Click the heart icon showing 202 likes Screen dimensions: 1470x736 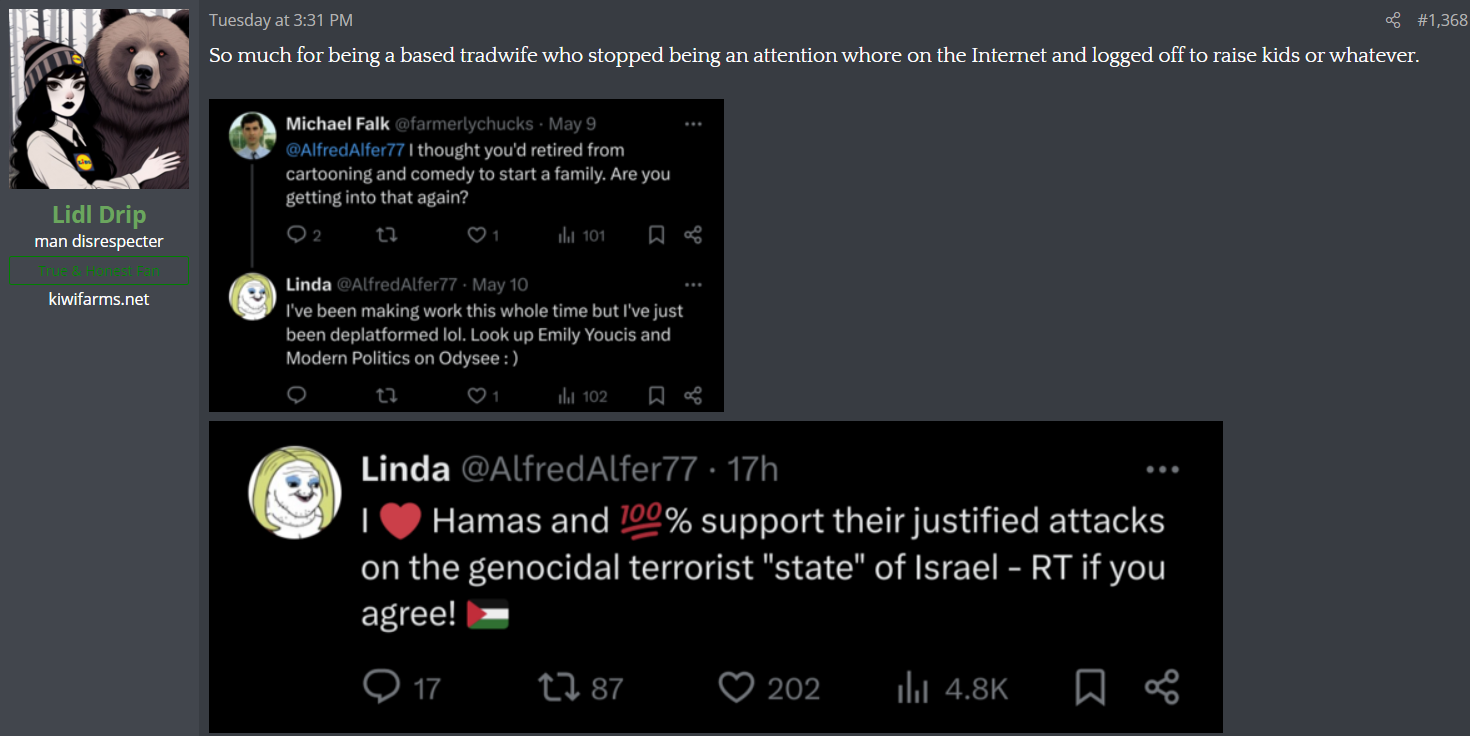pos(736,687)
